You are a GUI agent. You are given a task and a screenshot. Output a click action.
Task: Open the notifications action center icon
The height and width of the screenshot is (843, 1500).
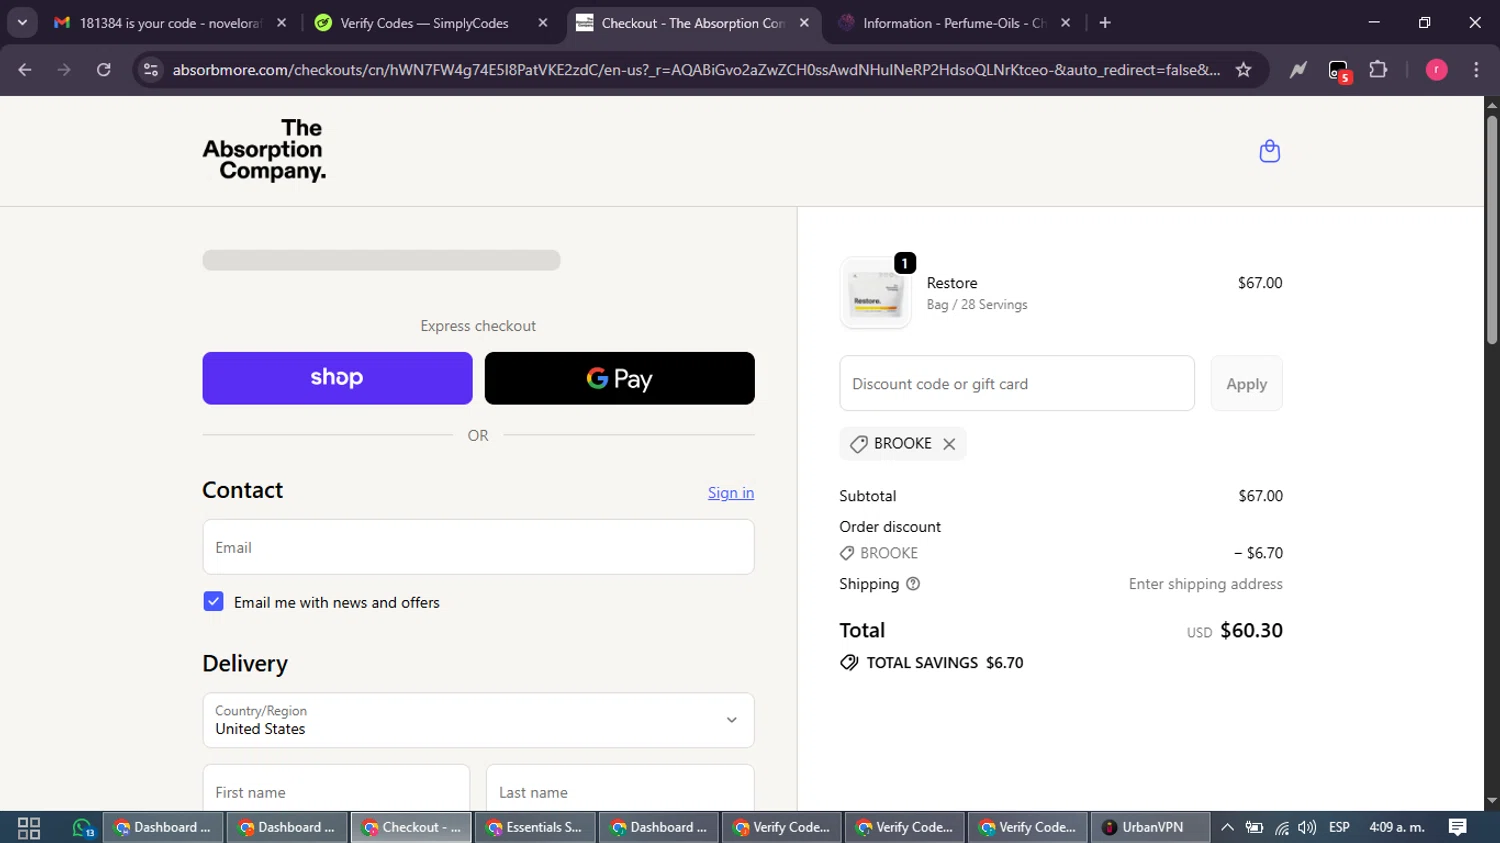(1458, 827)
